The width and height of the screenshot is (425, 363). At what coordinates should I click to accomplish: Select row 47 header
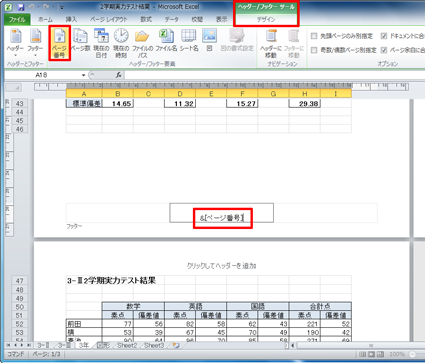tap(19, 281)
